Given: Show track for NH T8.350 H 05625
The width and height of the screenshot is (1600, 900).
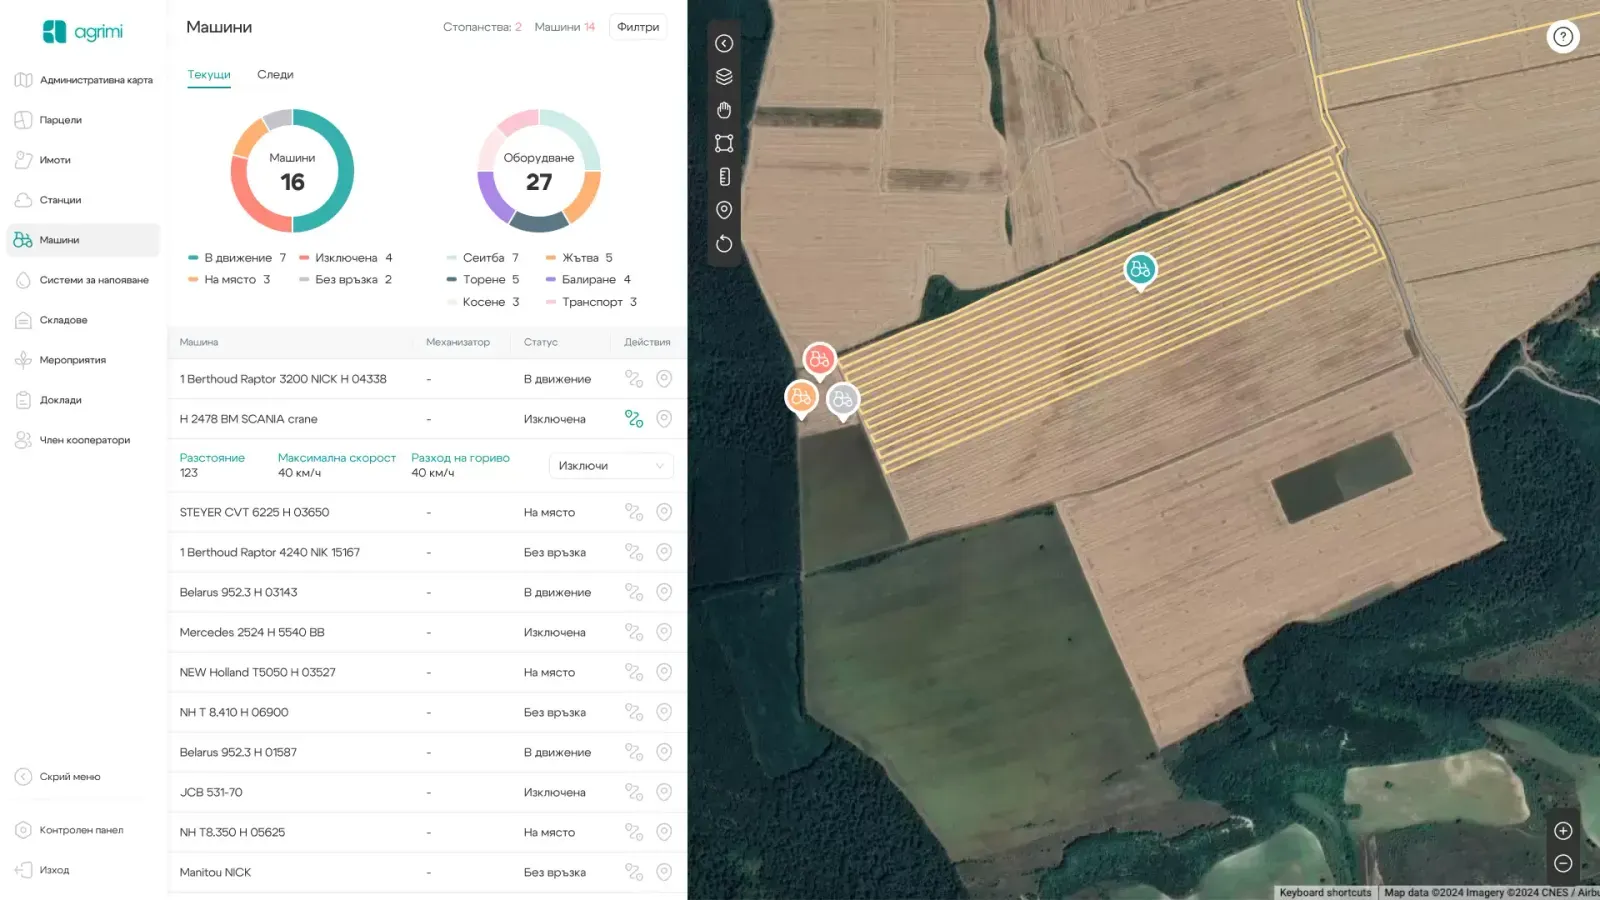Looking at the screenshot, I should pyautogui.click(x=634, y=832).
